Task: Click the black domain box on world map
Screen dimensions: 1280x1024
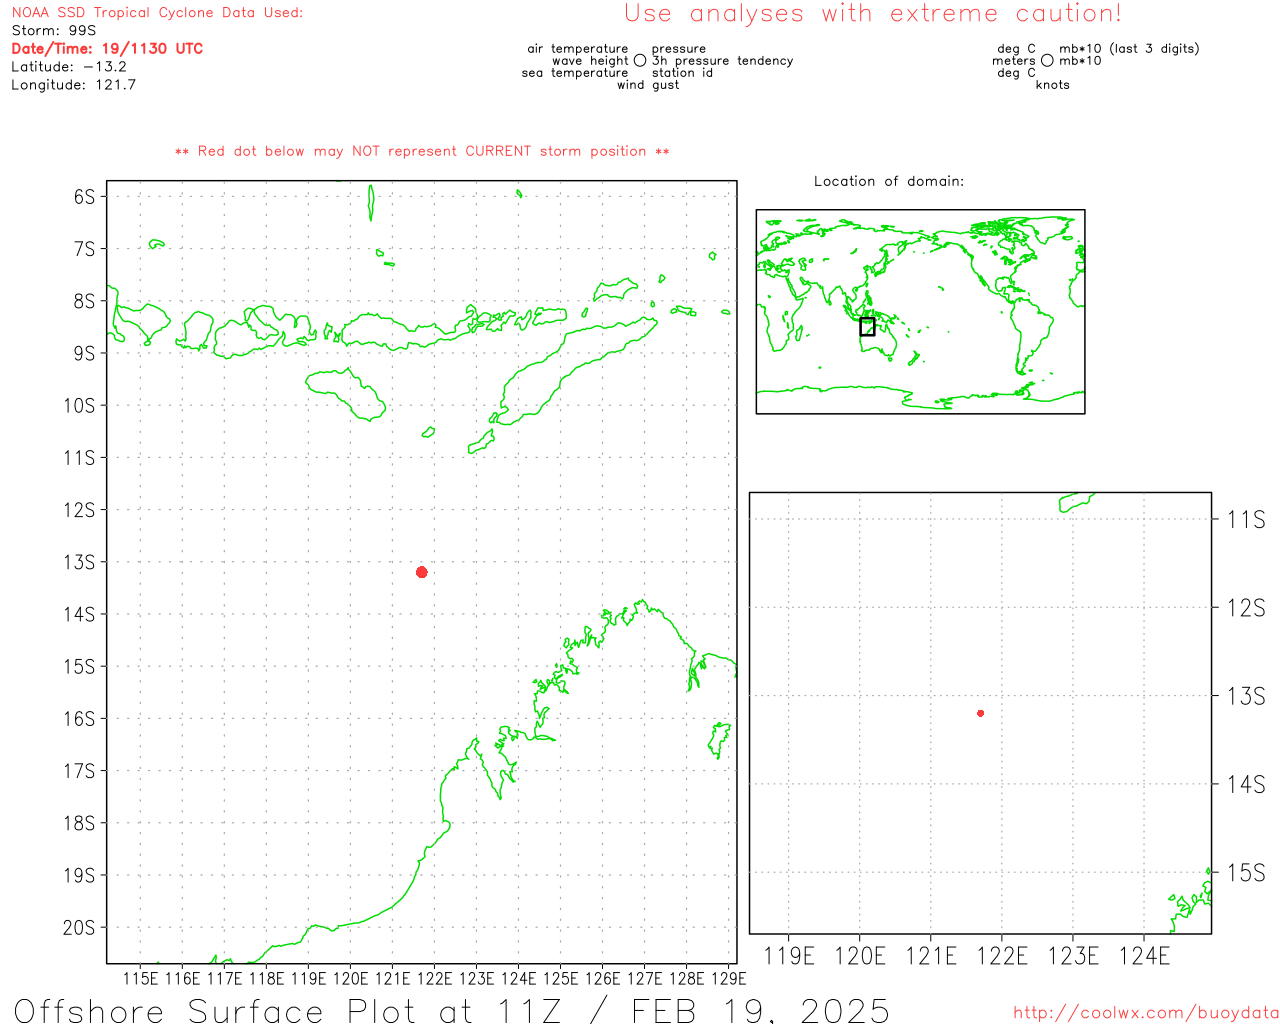Action: coord(867,326)
